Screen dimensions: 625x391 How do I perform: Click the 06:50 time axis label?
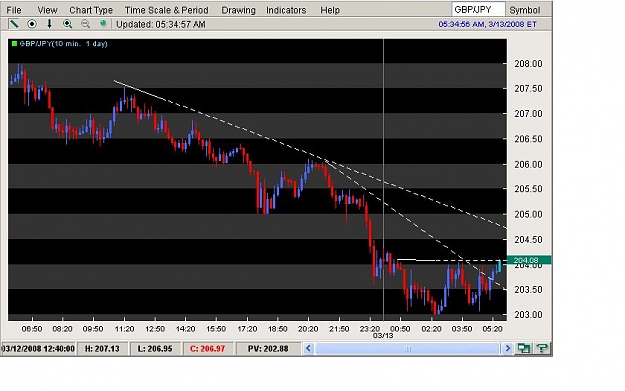coord(32,329)
